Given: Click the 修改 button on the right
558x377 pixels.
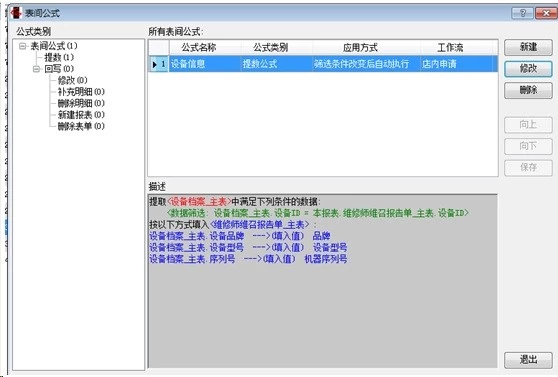Looking at the screenshot, I should (528, 69).
